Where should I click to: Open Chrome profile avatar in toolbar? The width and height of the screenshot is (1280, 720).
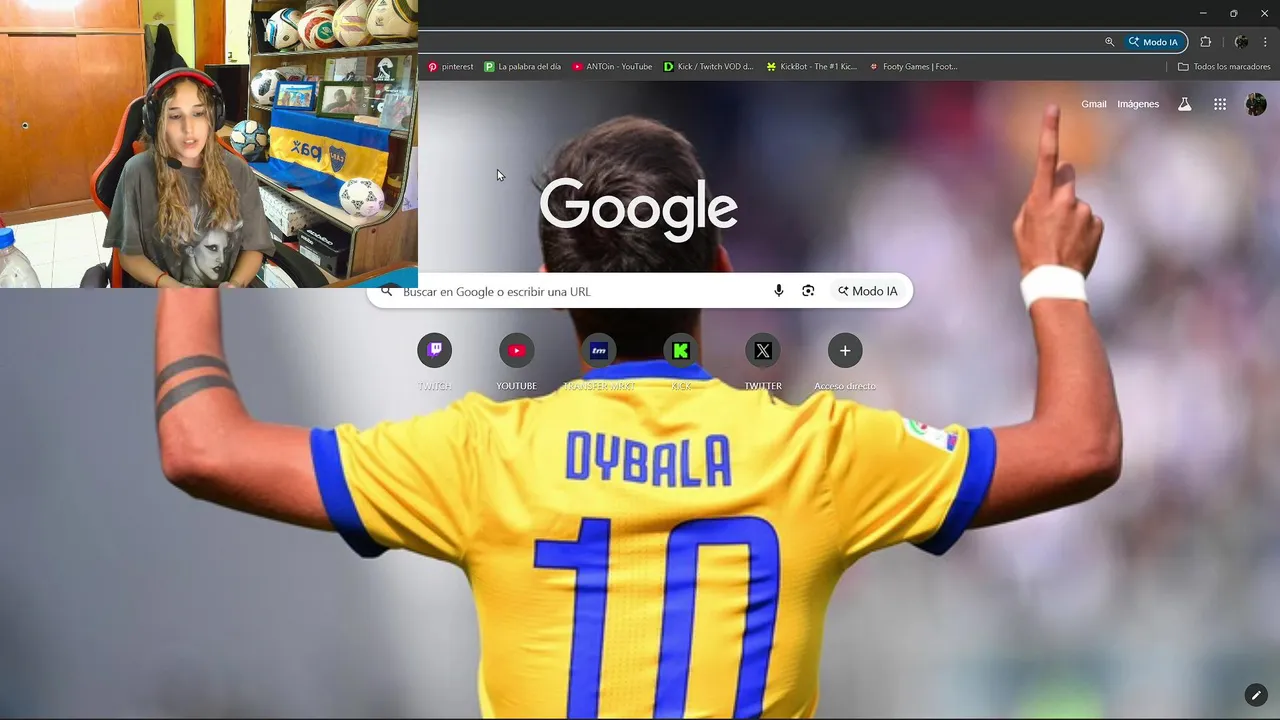point(1241,42)
